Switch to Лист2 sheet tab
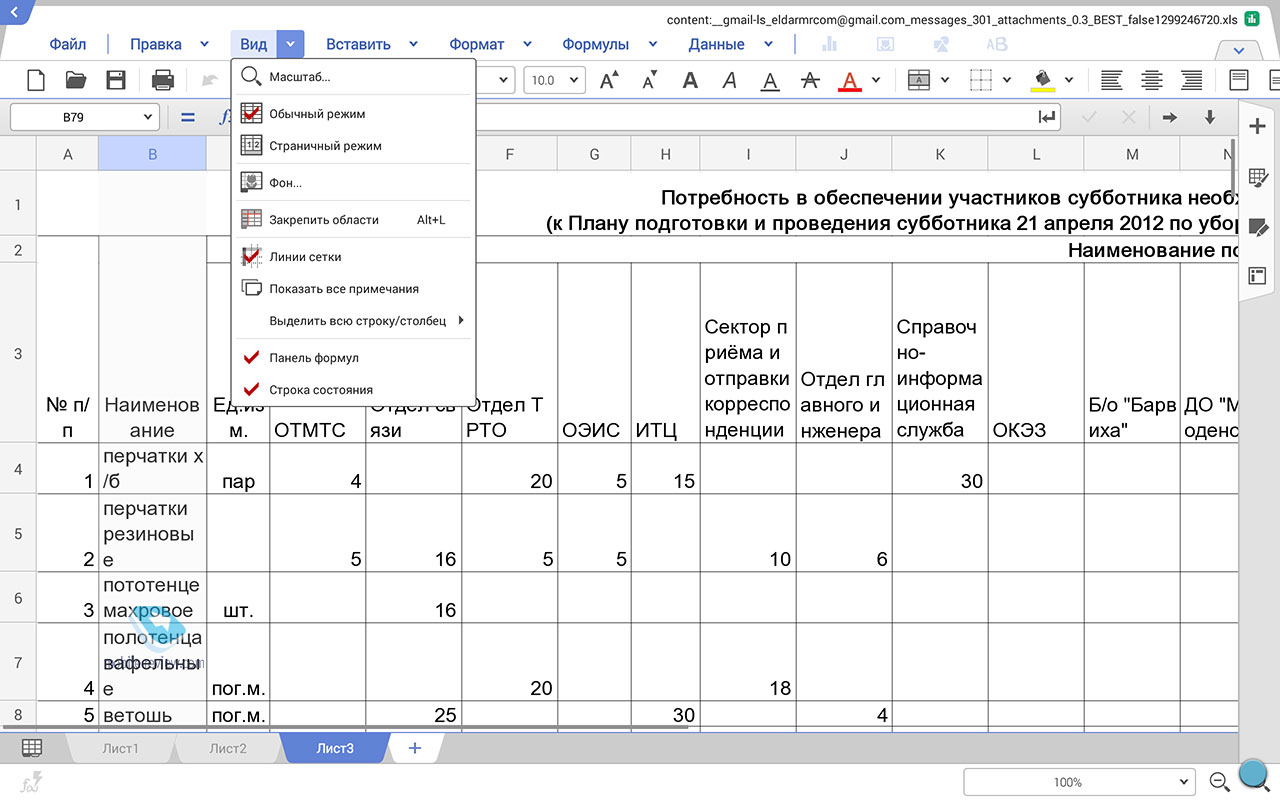The width and height of the screenshot is (1280, 800). point(228,748)
